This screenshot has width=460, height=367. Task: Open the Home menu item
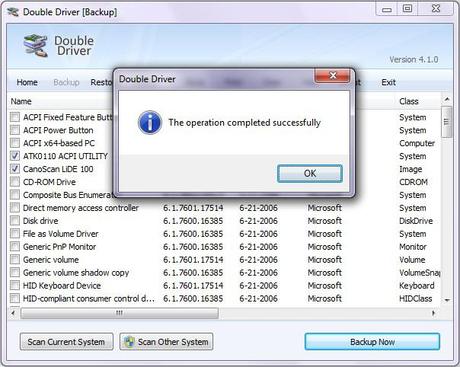(x=27, y=82)
